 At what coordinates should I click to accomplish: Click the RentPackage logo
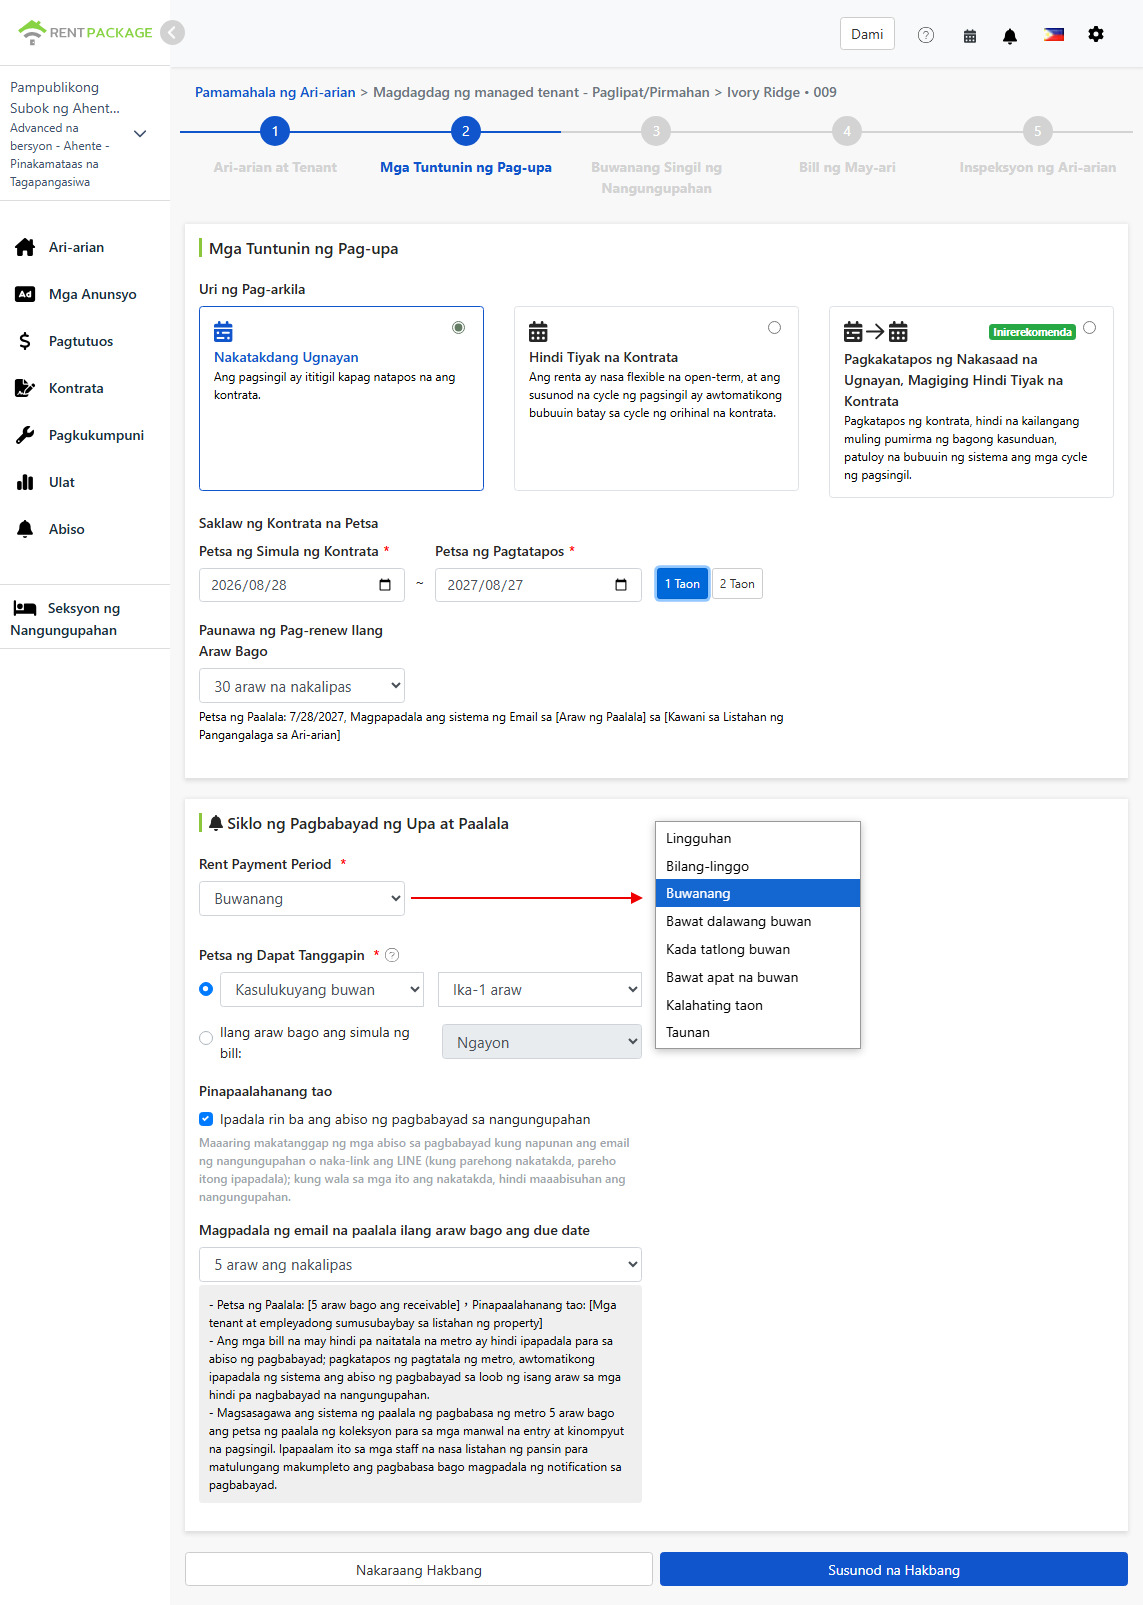85,33
